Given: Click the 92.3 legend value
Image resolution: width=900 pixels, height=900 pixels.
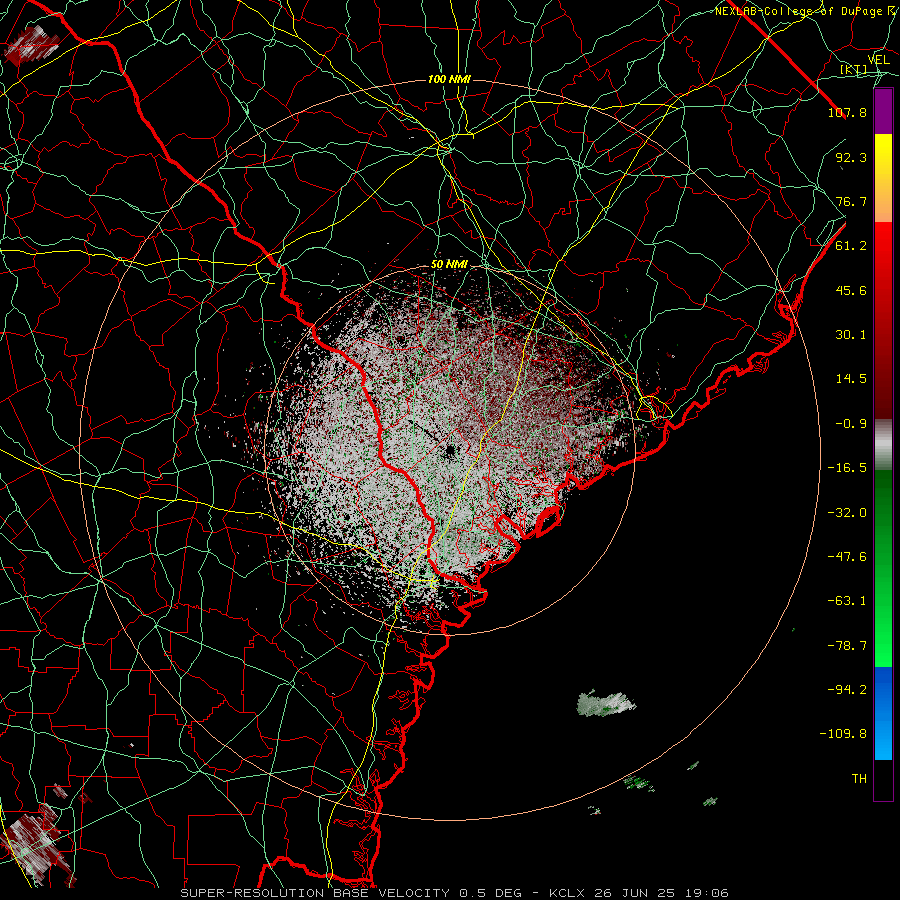Looking at the screenshot, I should (851, 157).
